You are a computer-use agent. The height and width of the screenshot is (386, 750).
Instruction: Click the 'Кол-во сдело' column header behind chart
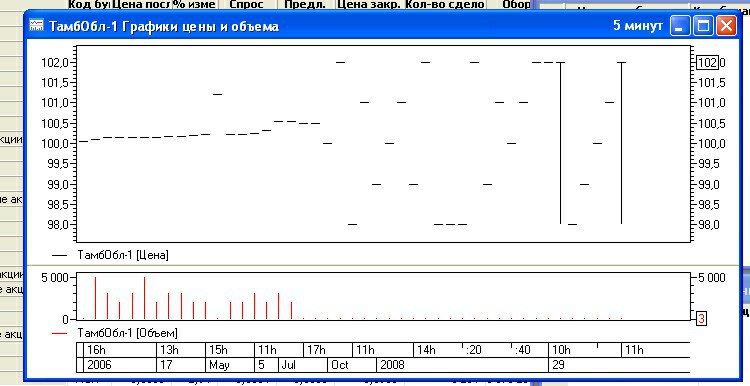point(445,4)
